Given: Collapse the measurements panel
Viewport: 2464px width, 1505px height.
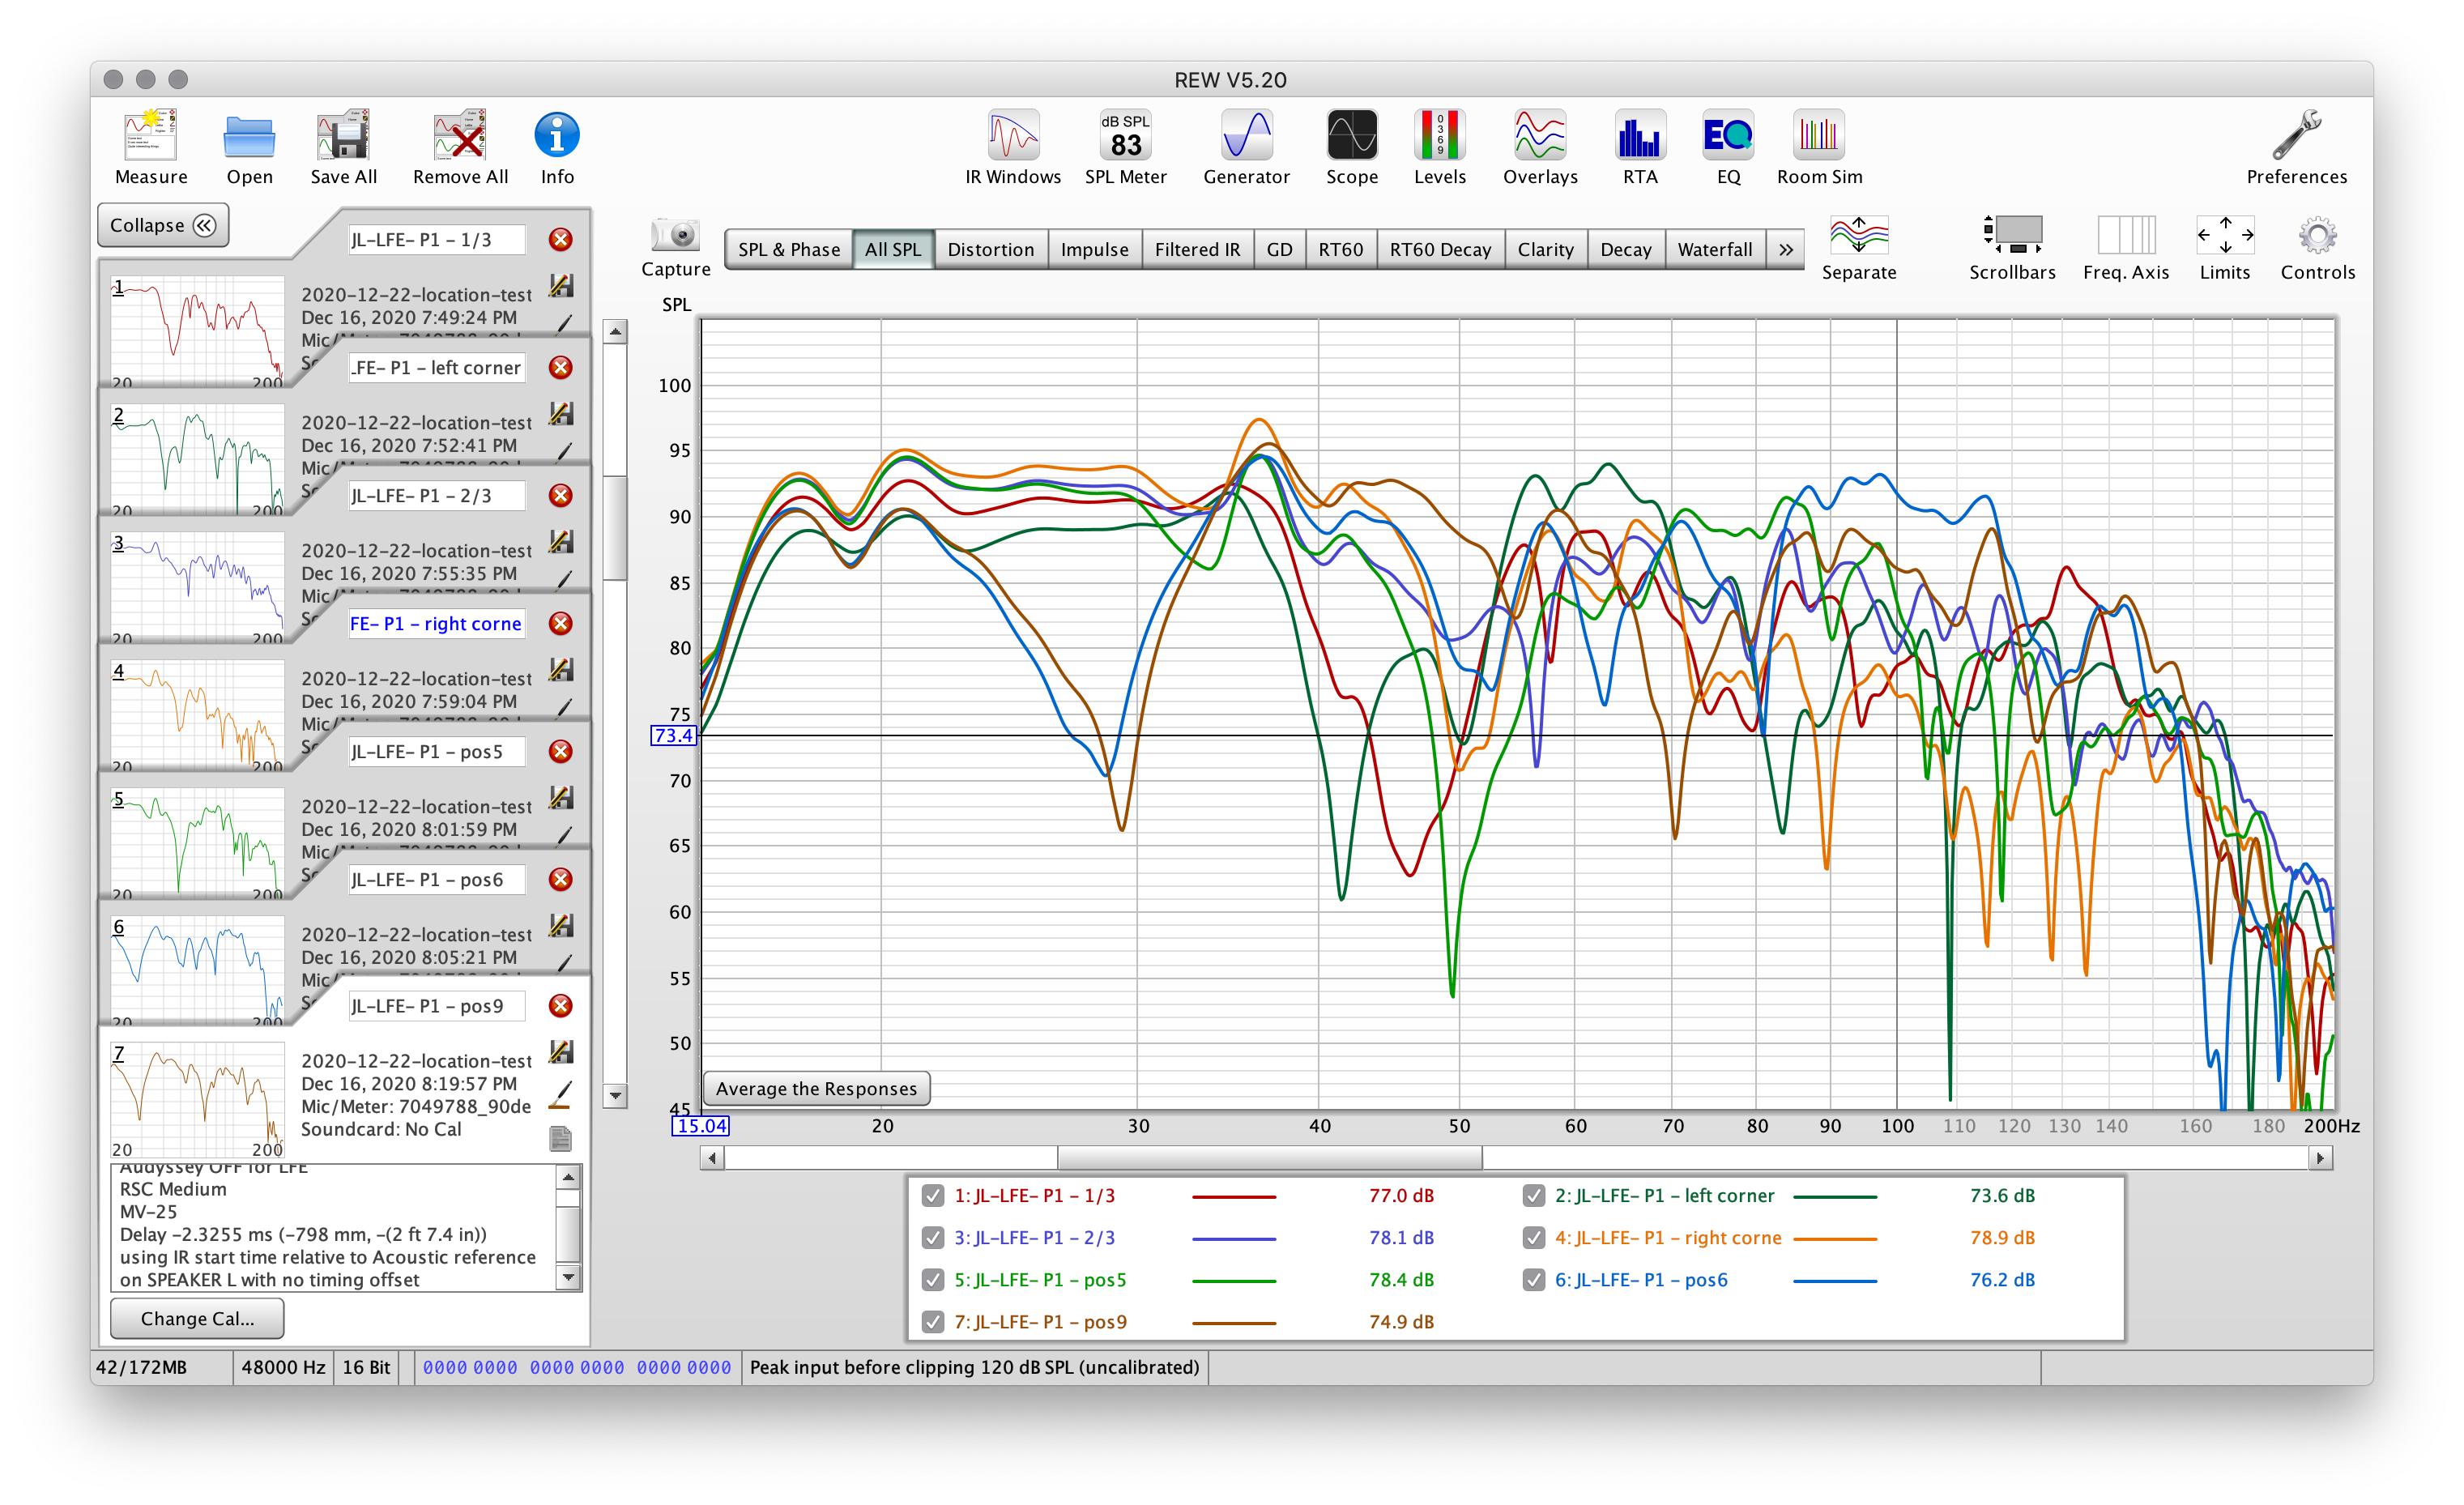Looking at the screenshot, I should (x=163, y=226).
